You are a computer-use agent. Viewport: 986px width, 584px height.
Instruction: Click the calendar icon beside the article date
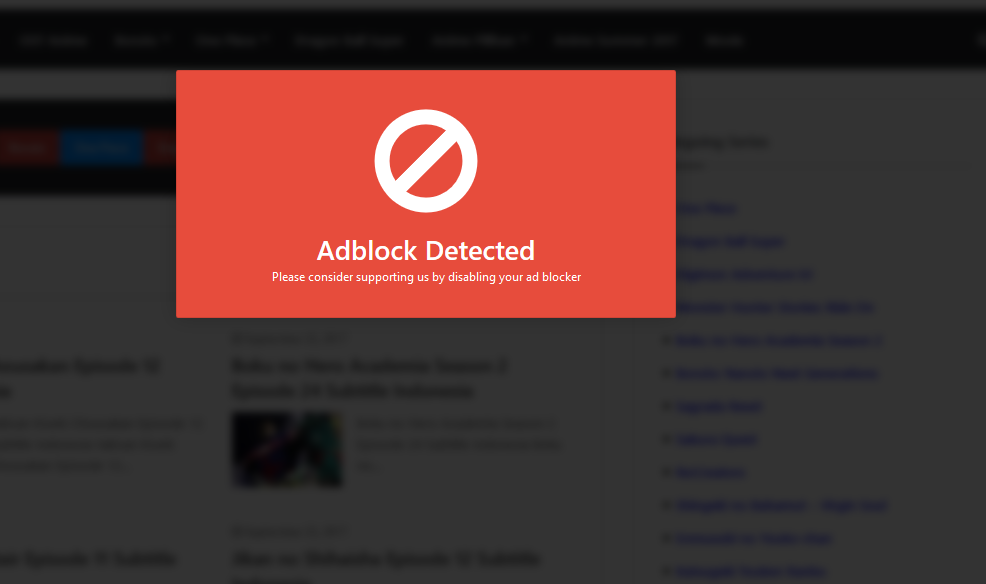237,338
